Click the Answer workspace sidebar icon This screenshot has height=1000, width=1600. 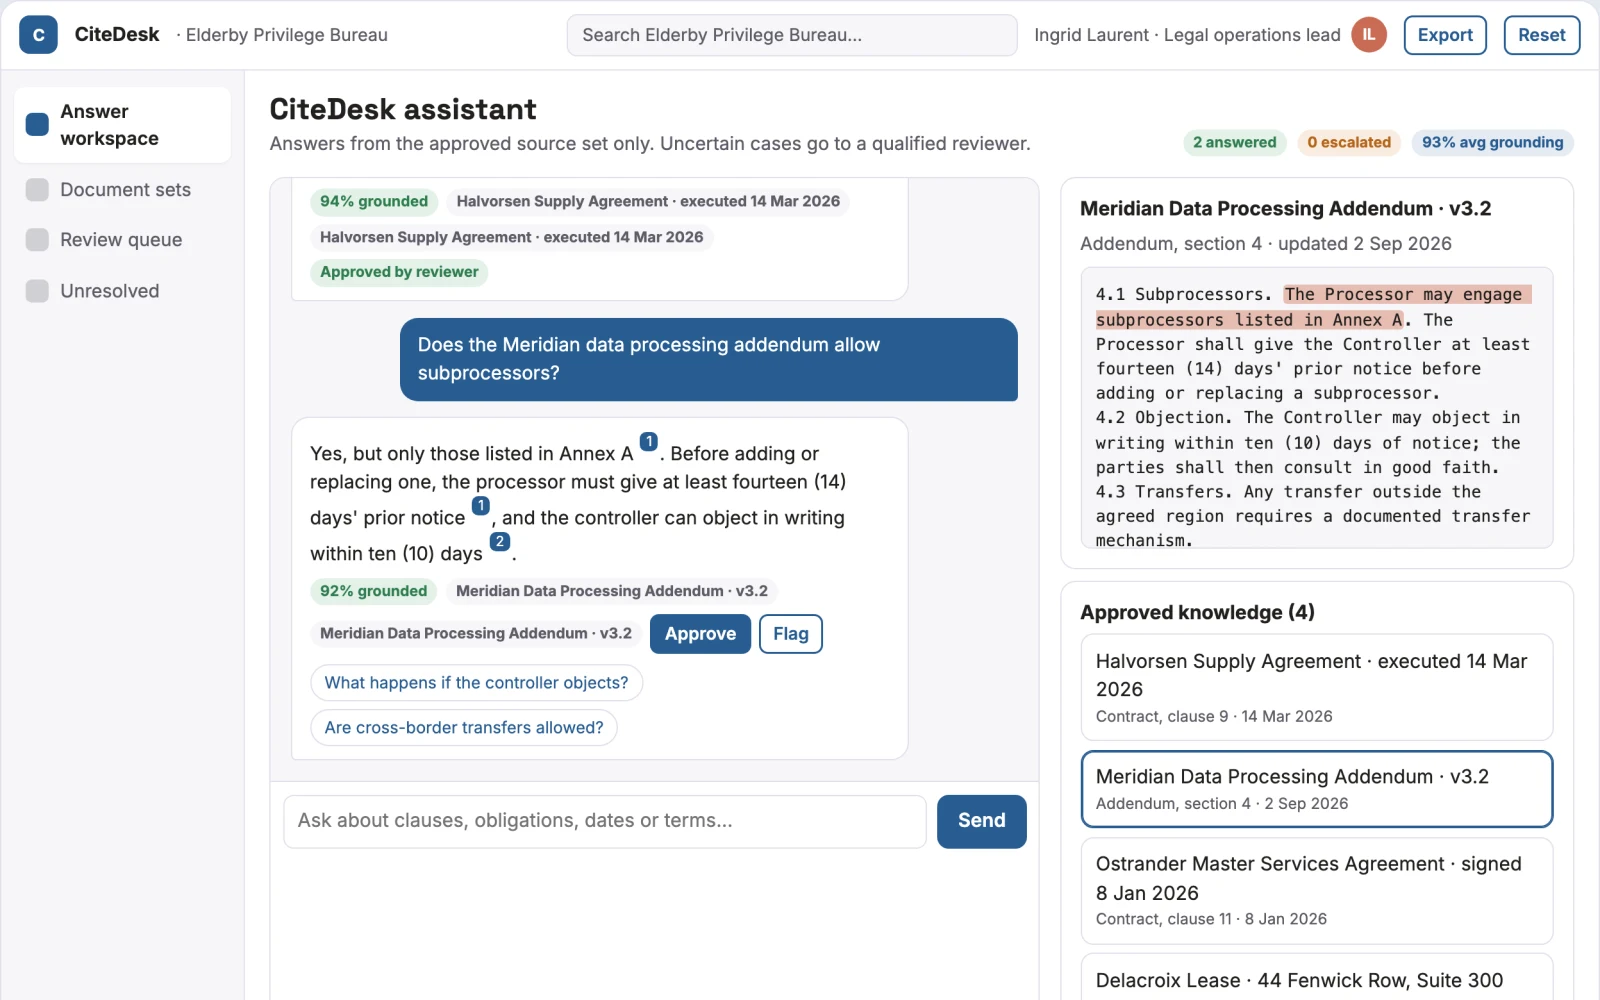pyautogui.click(x=37, y=124)
